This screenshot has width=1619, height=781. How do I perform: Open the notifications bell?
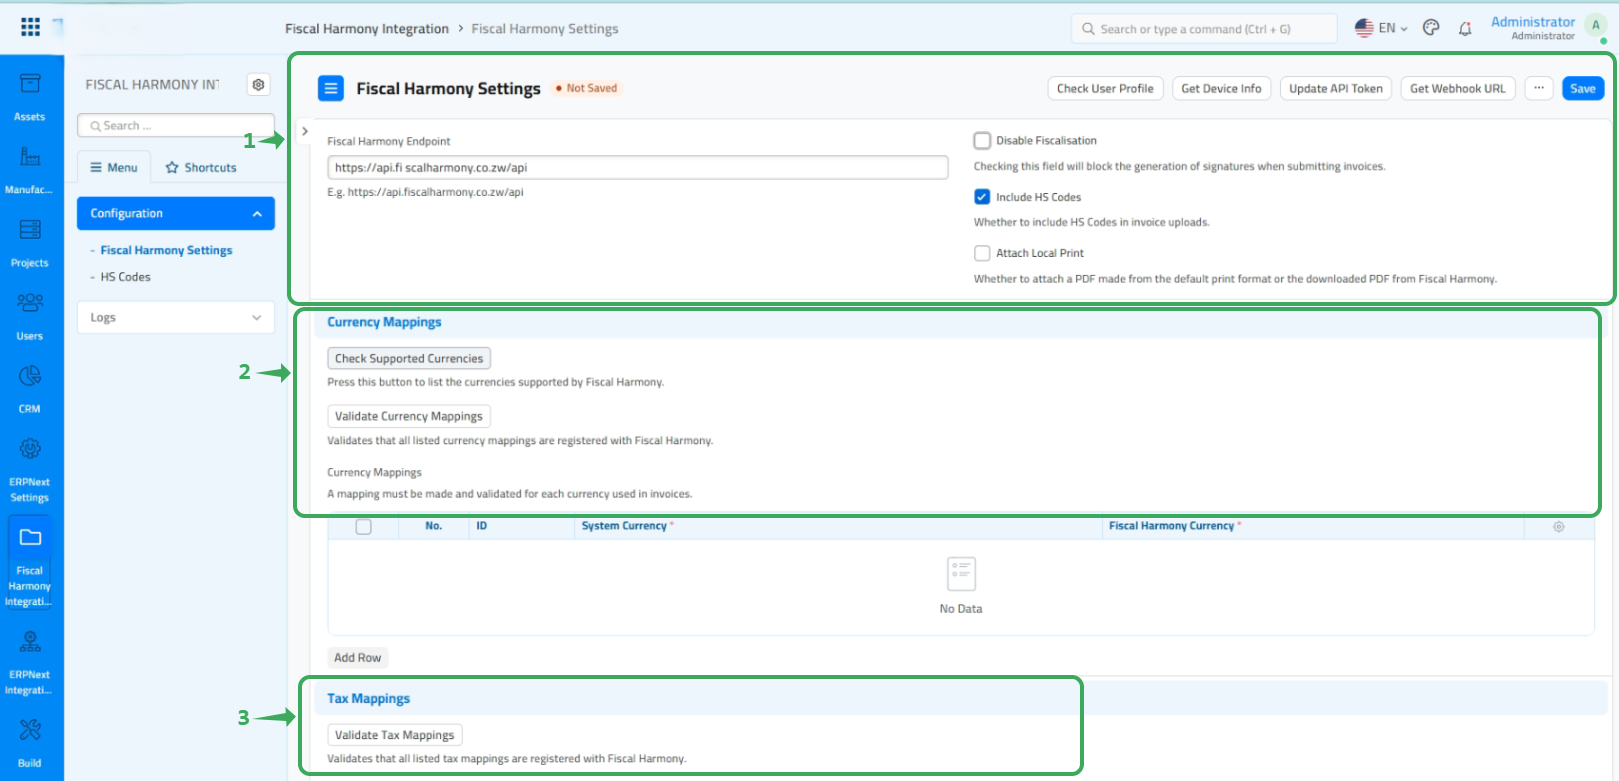point(1465,29)
